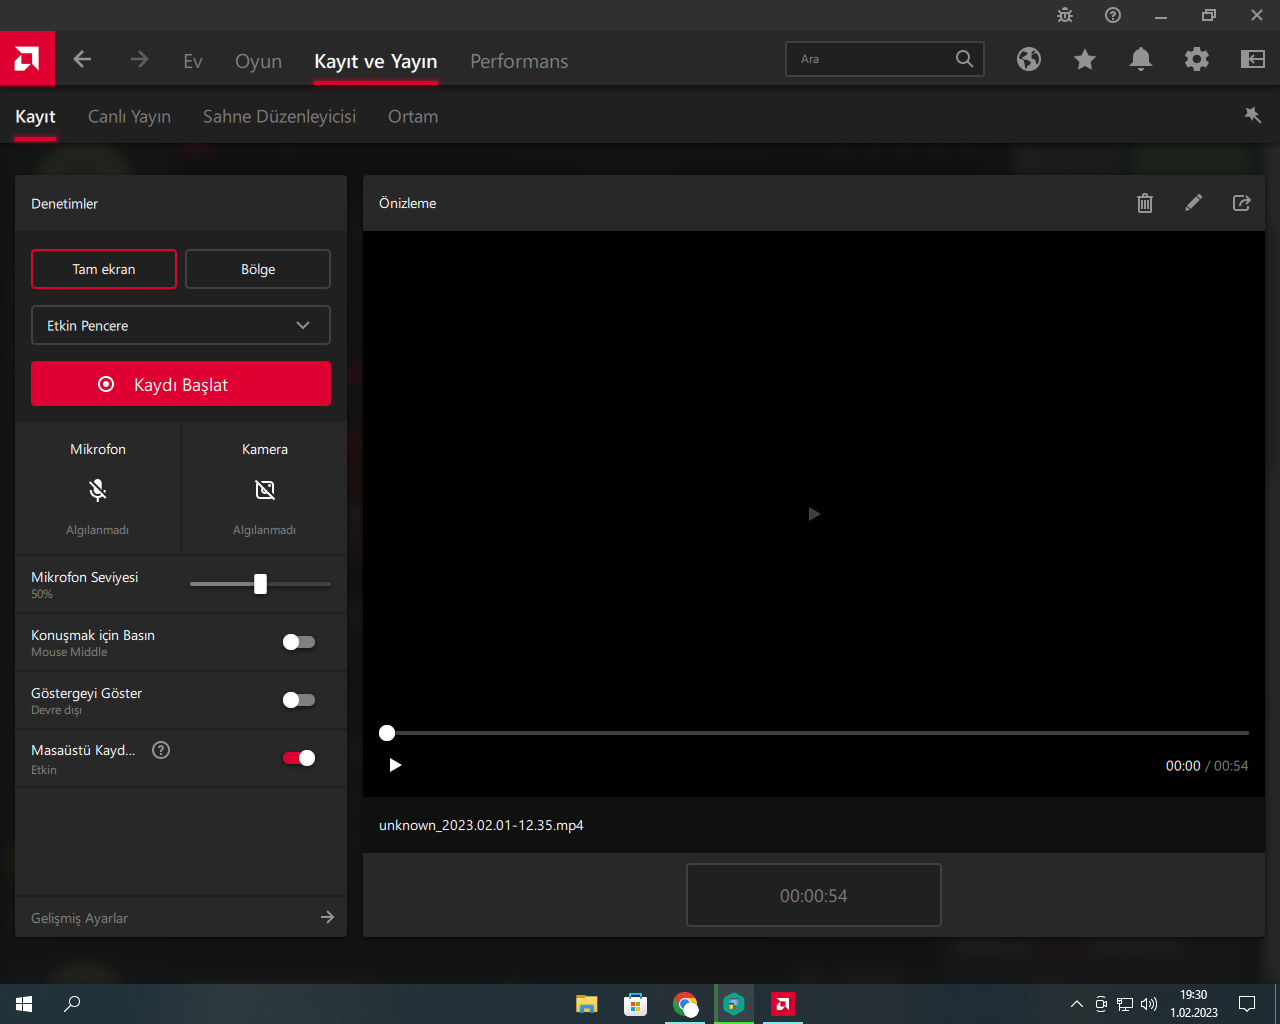
Task: Play the preview with bottom play button
Action: (x=395, y=765)
